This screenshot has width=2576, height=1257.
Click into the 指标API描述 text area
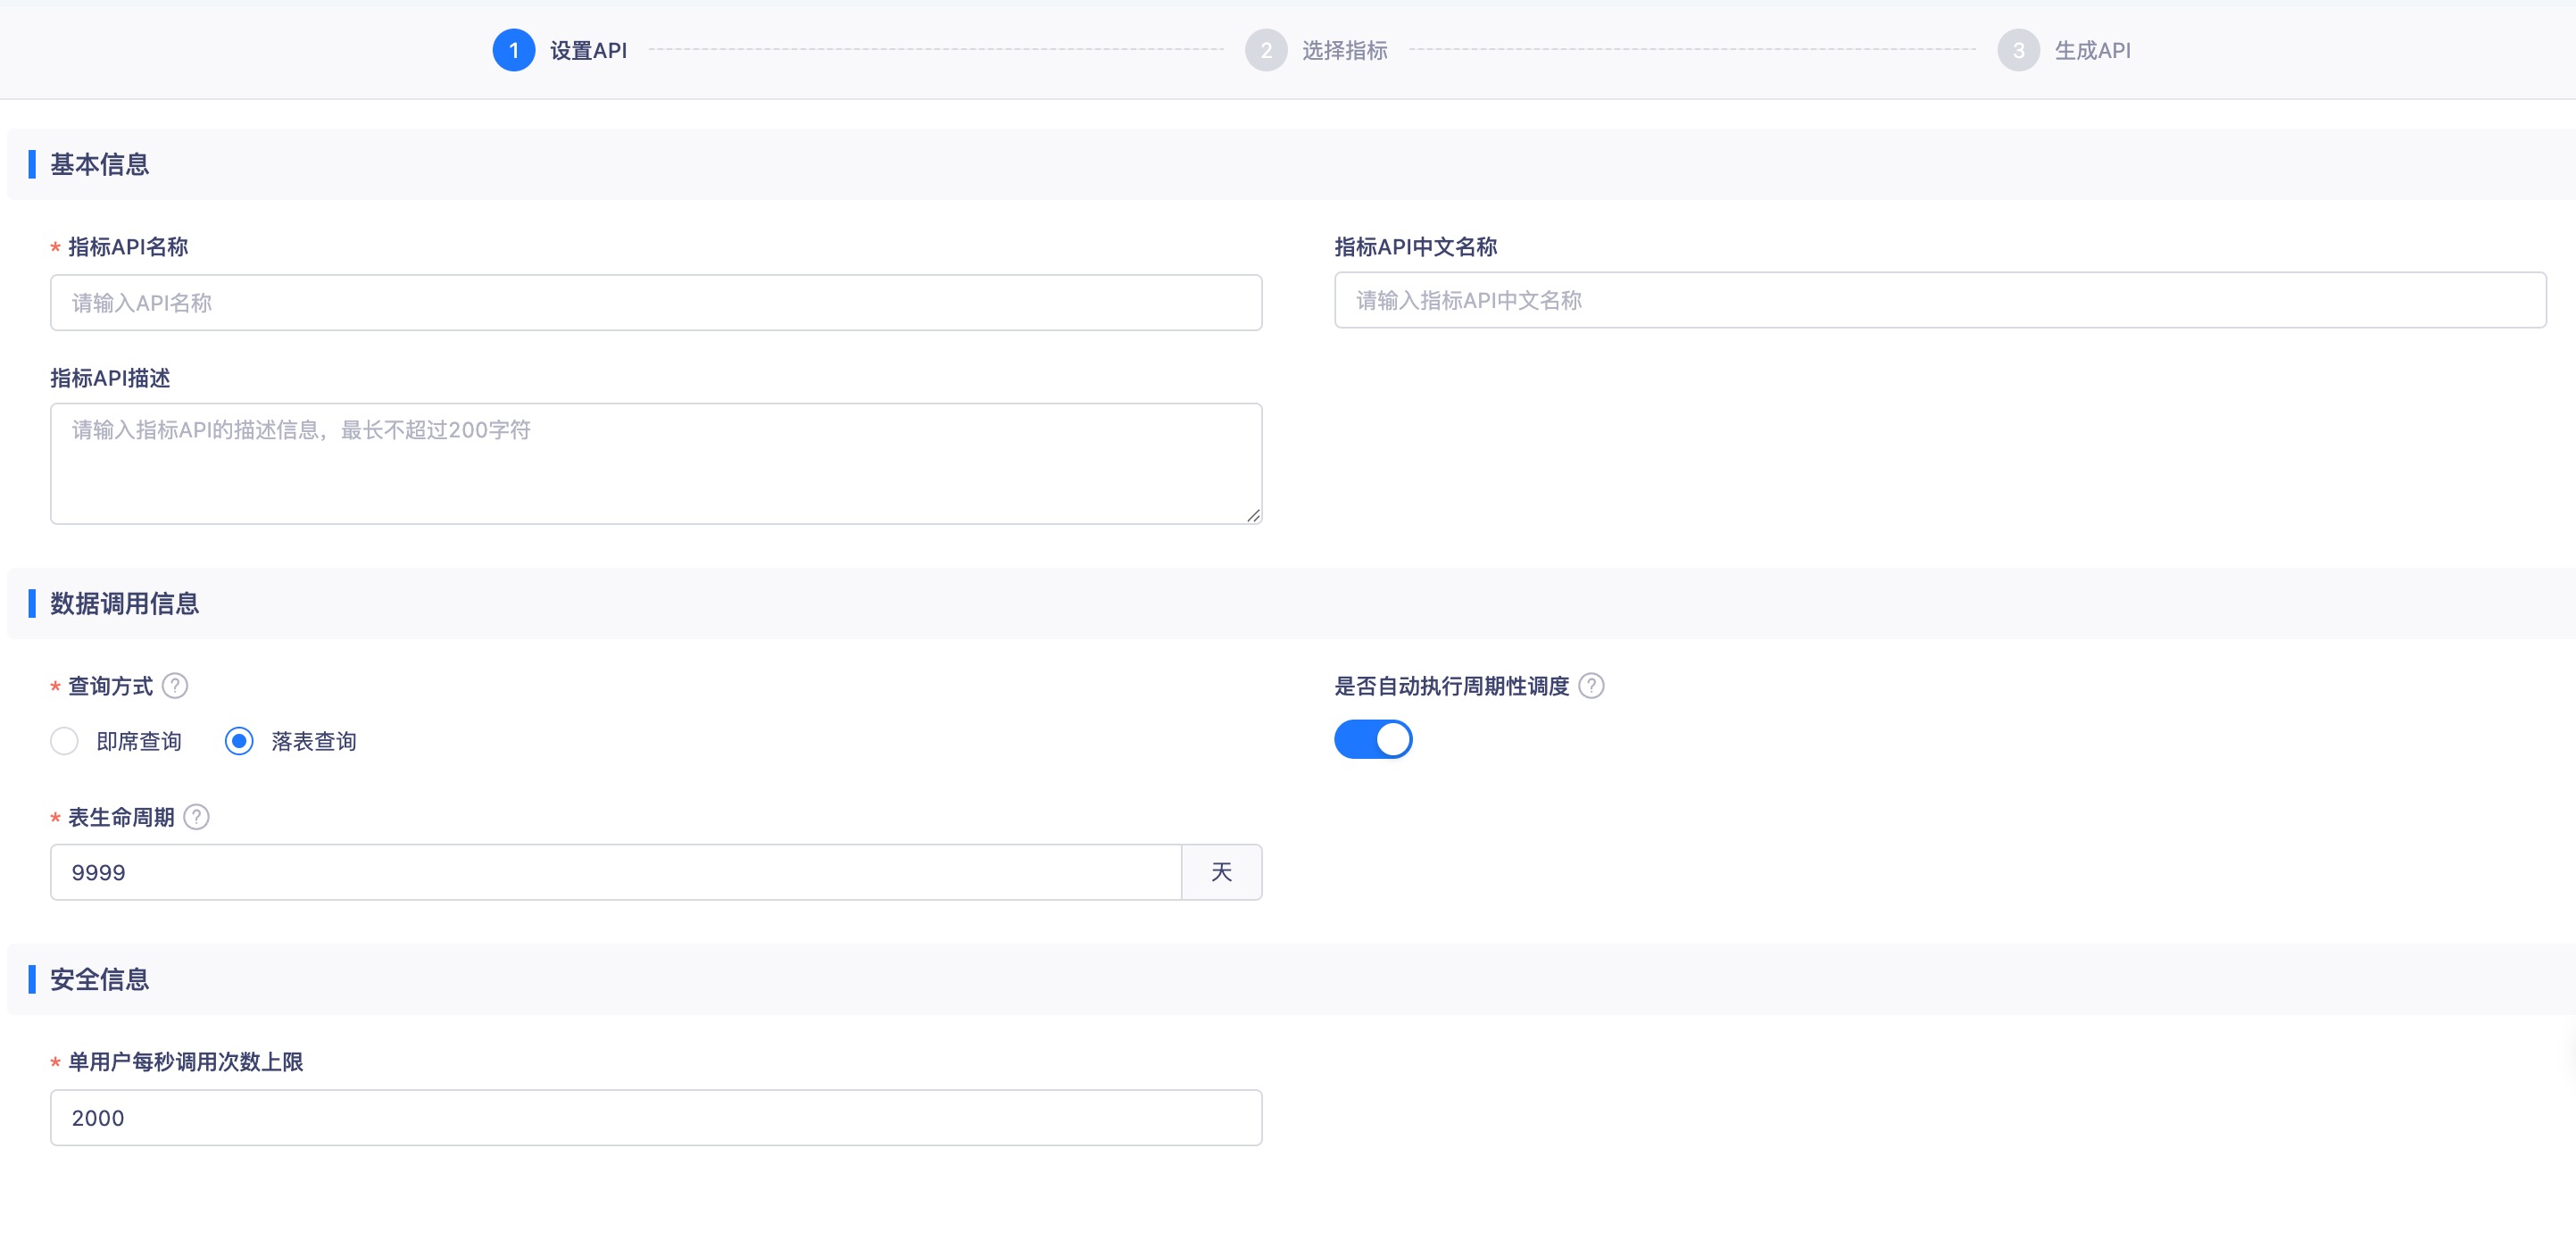pyautogui.click(x=656, y=464)
